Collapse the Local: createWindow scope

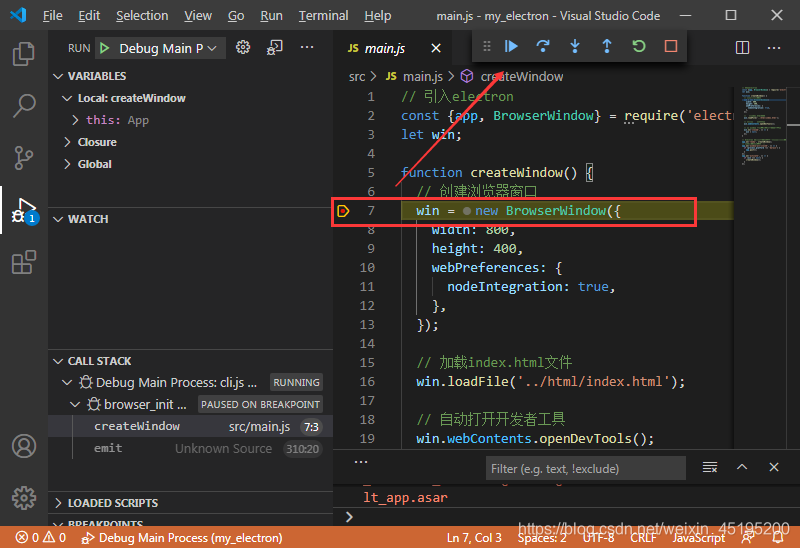(x=67, y=98)
